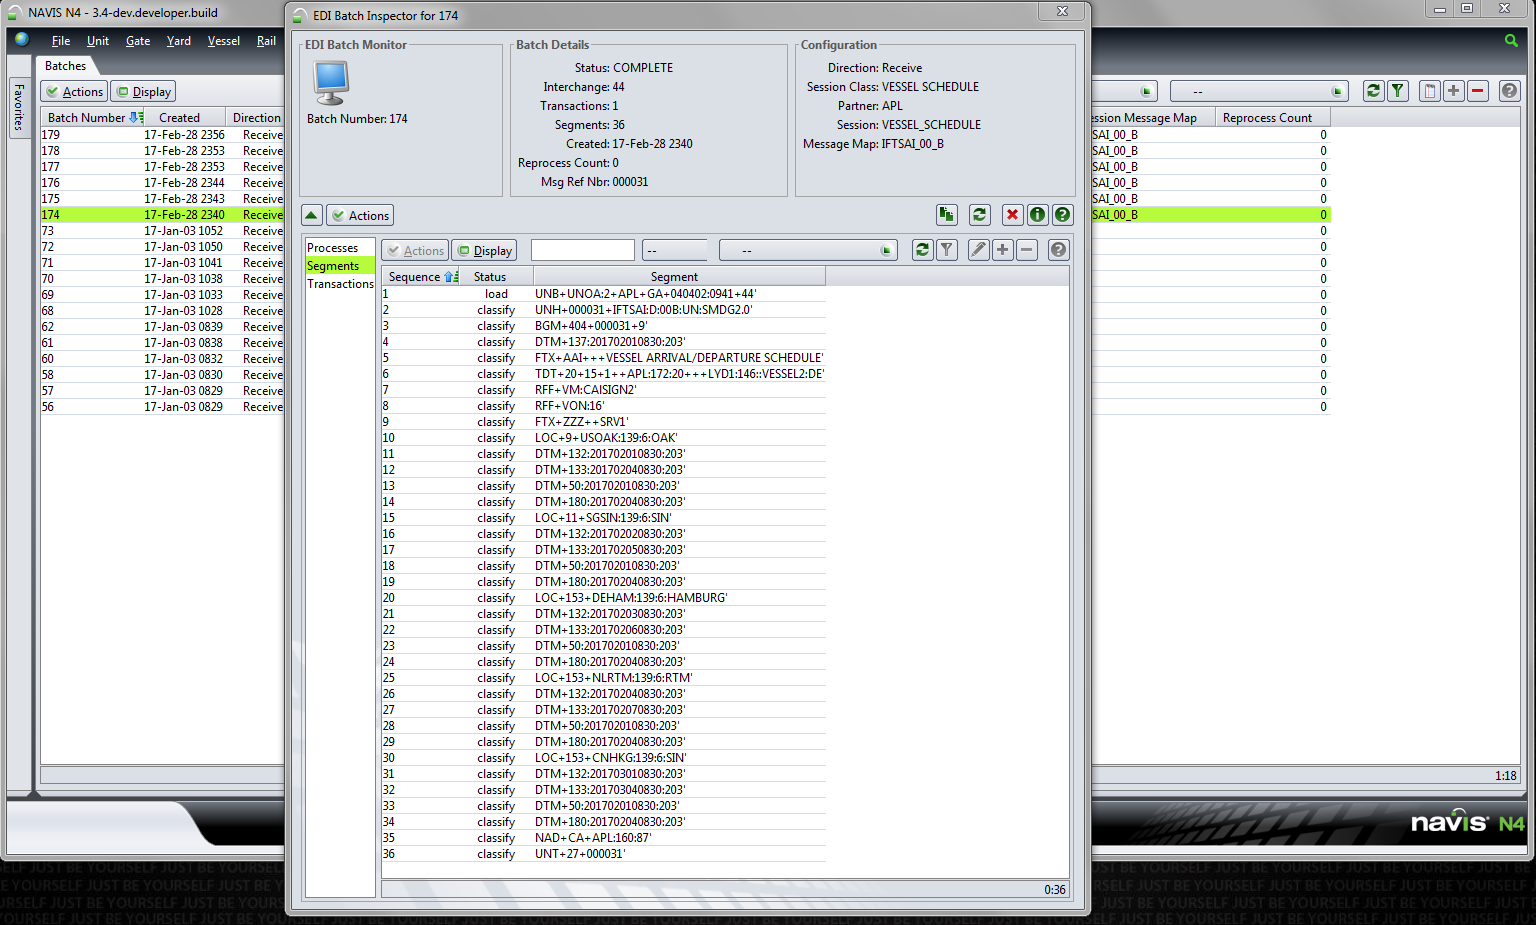Viewport: 1536px width, 925px height.
Task: Select segment 'LOC+9+USOAK:139:6:OAK''
Action: tap(604, 438)
